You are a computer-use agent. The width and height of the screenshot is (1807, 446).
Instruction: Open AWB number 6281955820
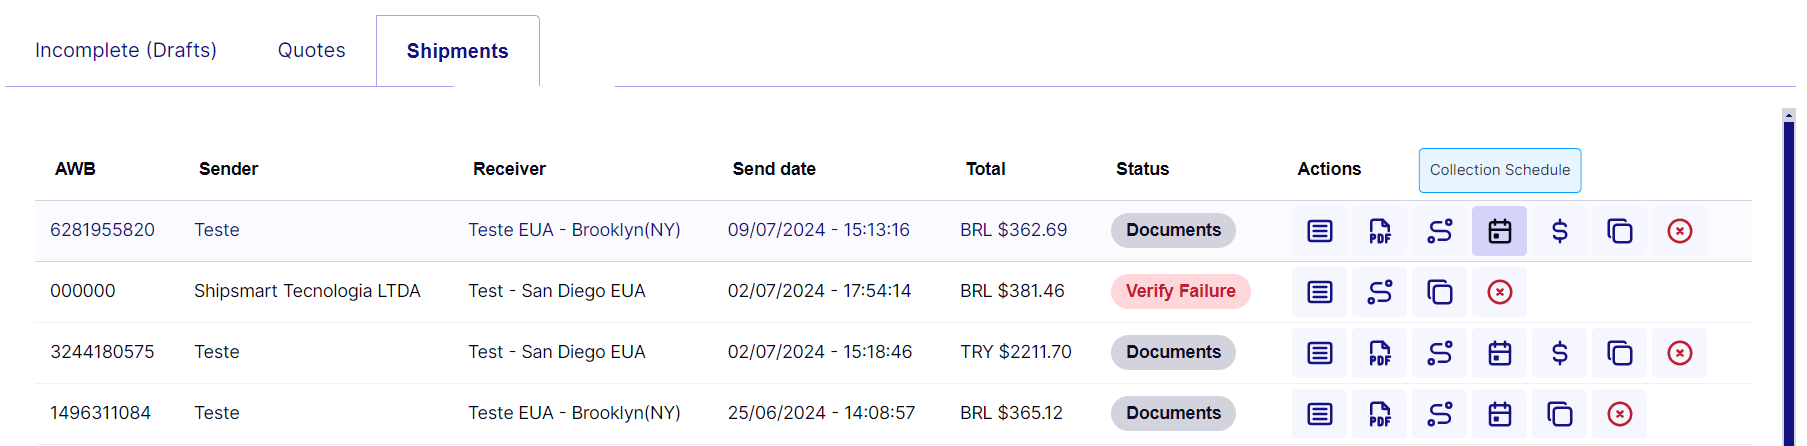coord(102,230)
